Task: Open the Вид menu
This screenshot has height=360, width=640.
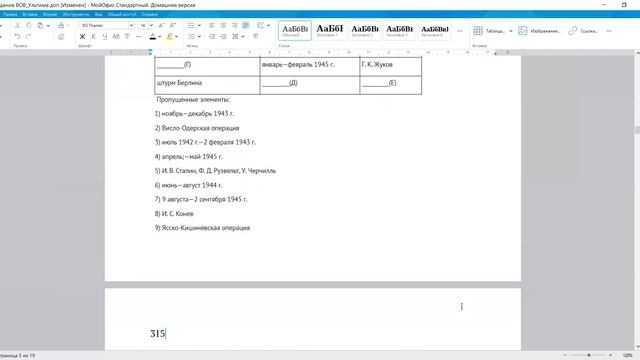Action: (98, 14)
